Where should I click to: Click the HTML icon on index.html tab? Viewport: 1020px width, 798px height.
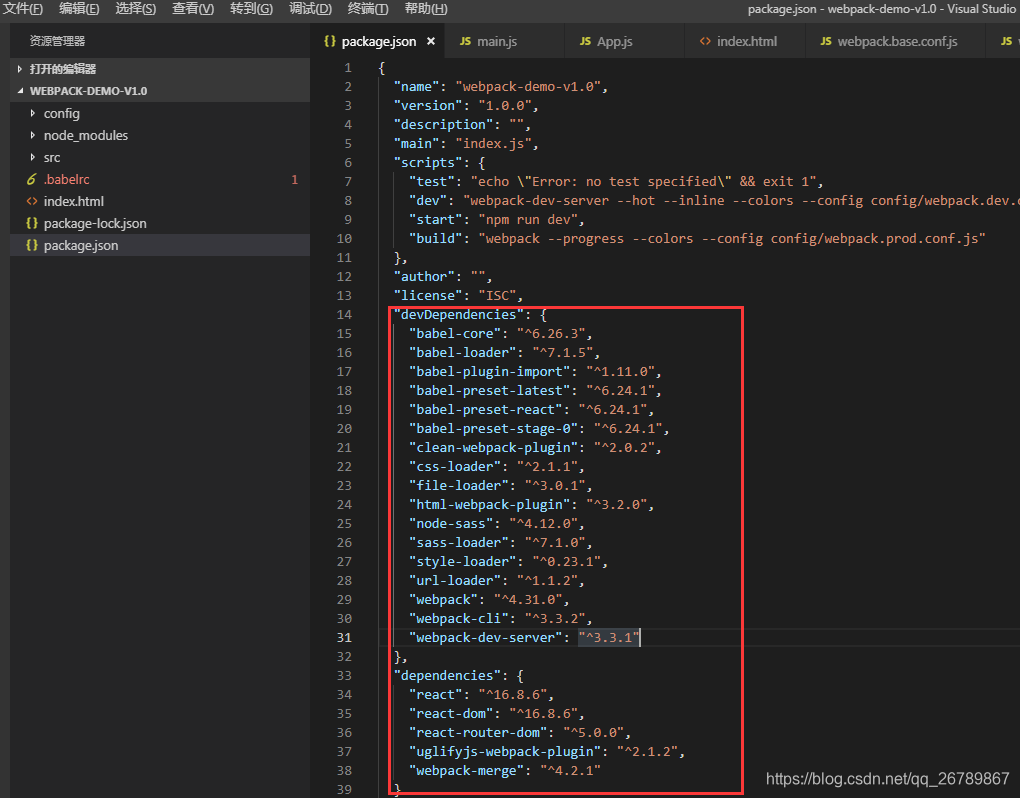pos(705,41)
